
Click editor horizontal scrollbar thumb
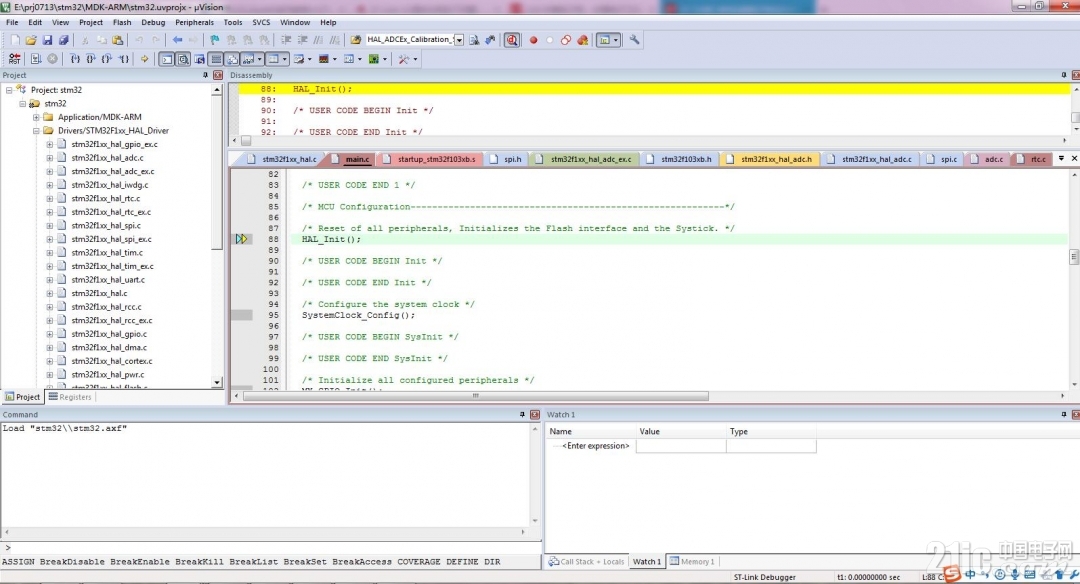click(475, 396)
